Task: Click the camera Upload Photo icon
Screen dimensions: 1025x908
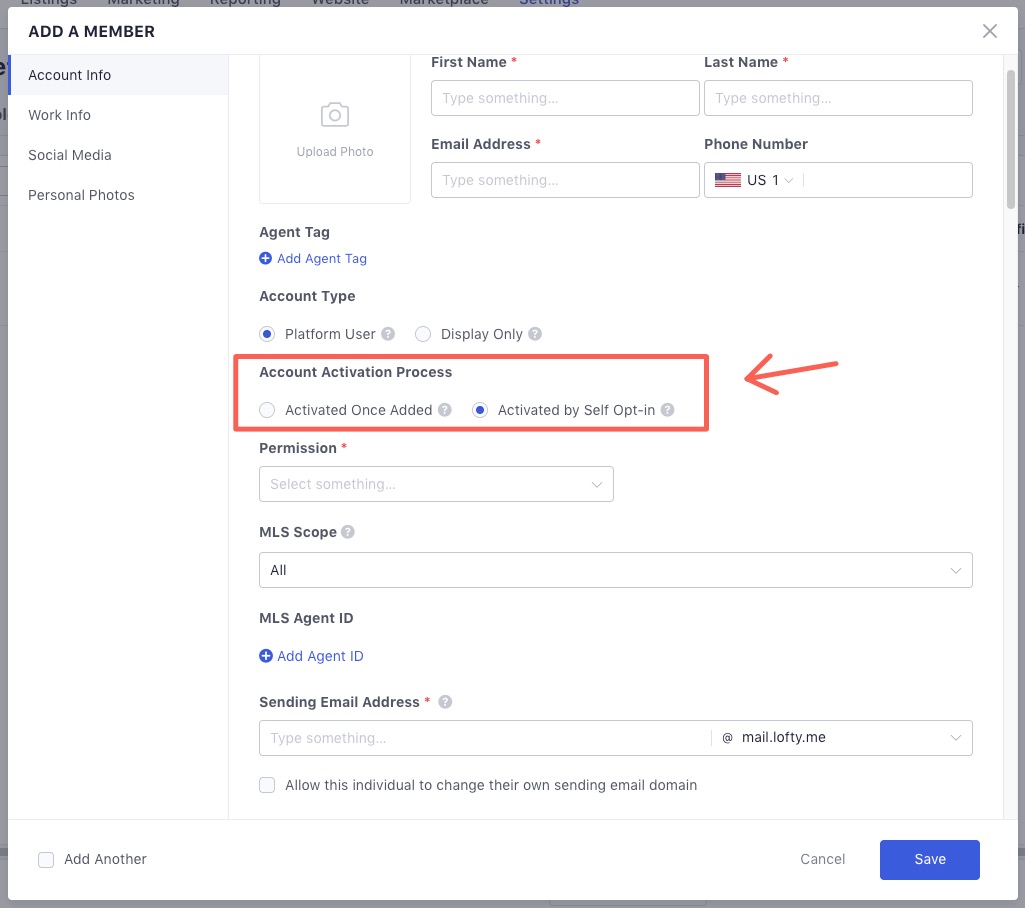Action: pyautogui.click(x=334, y=115)
